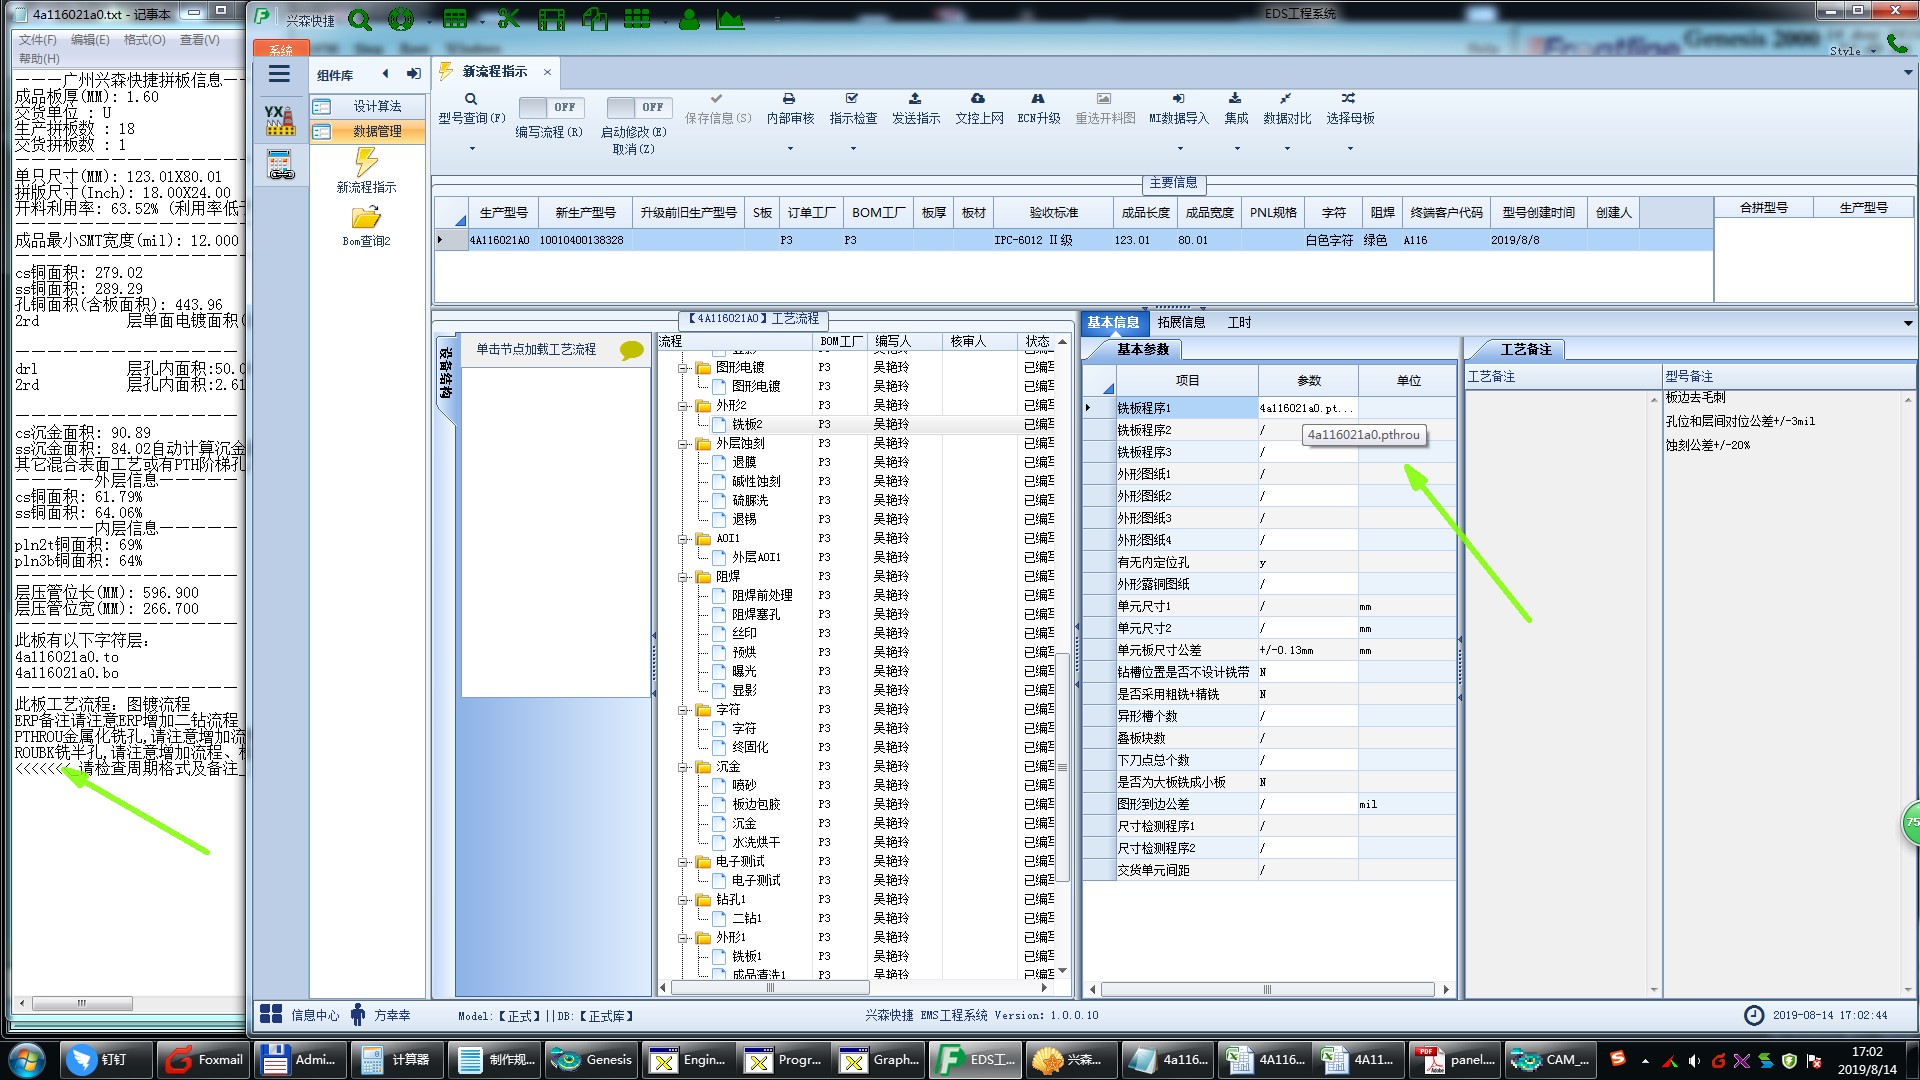The image size is (1920, 1080).
Task: Click the 发送指示 upload icon
Action: pos(915,99)
